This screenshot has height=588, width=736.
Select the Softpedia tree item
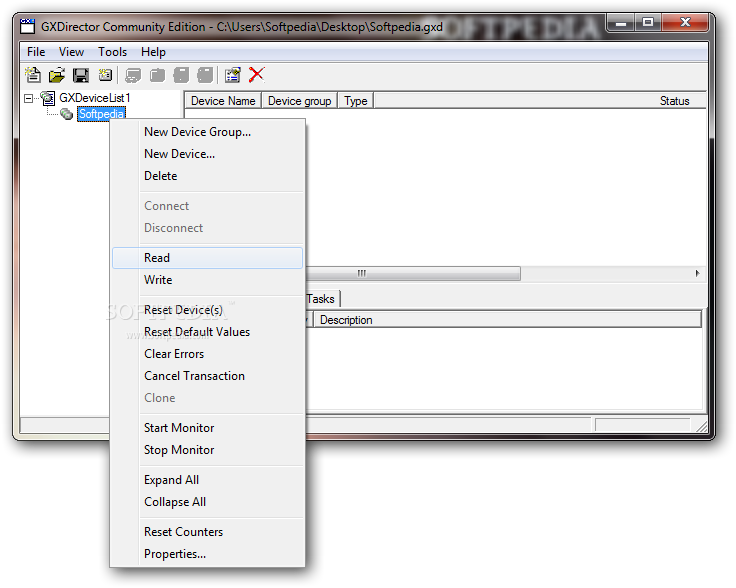coord(101,114)
